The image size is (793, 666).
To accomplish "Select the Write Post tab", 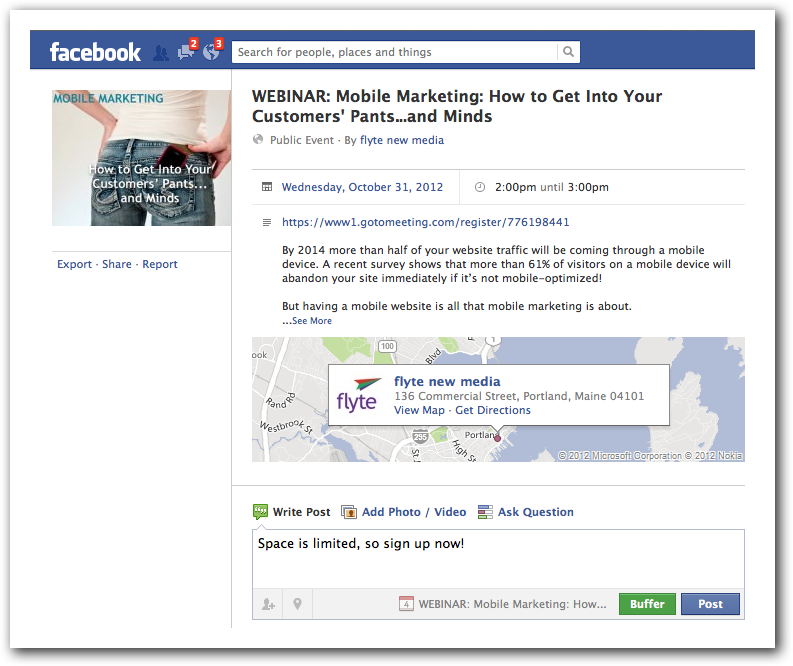I will (292, 512).
